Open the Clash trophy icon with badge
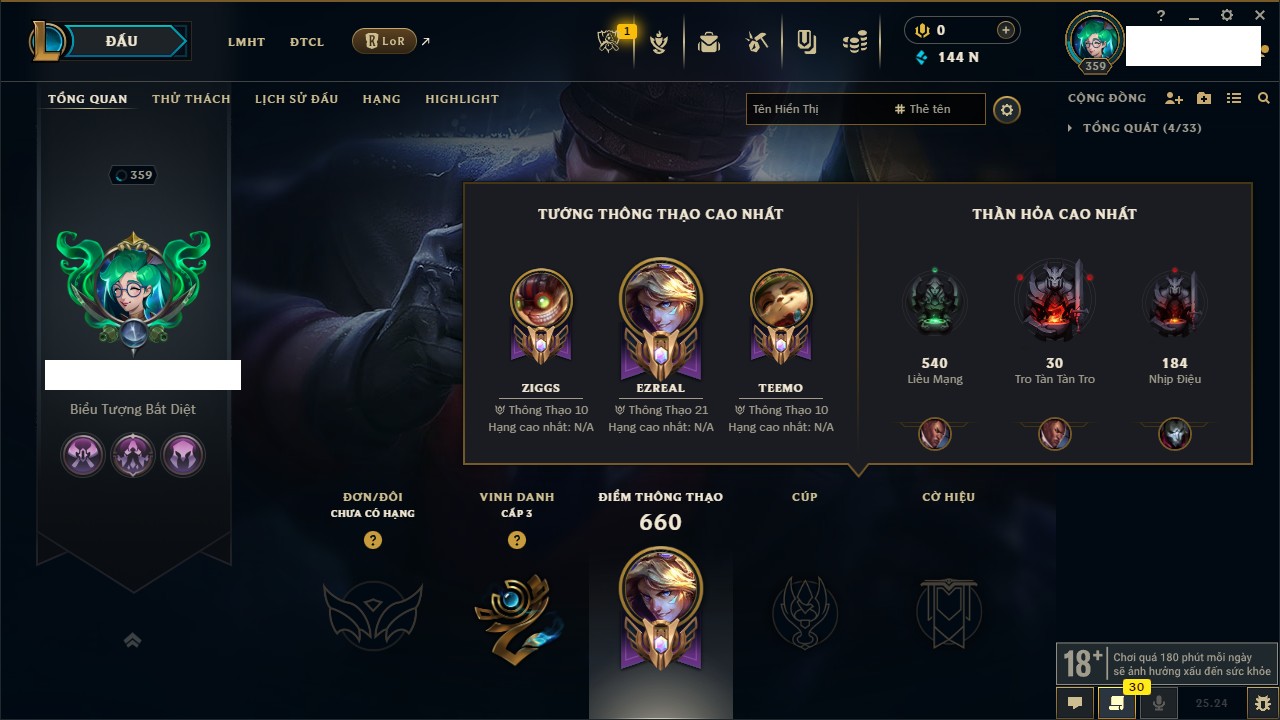The height and width of the screenshot is (720, 1280). 609,42
